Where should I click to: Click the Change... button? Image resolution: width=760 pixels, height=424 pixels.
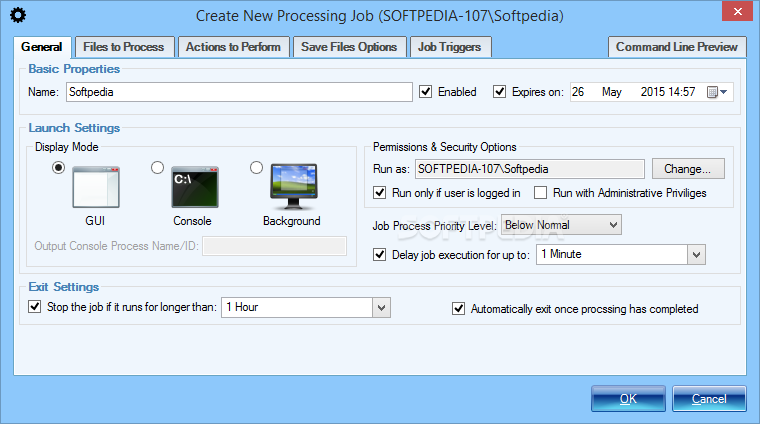tap(688, 169)
